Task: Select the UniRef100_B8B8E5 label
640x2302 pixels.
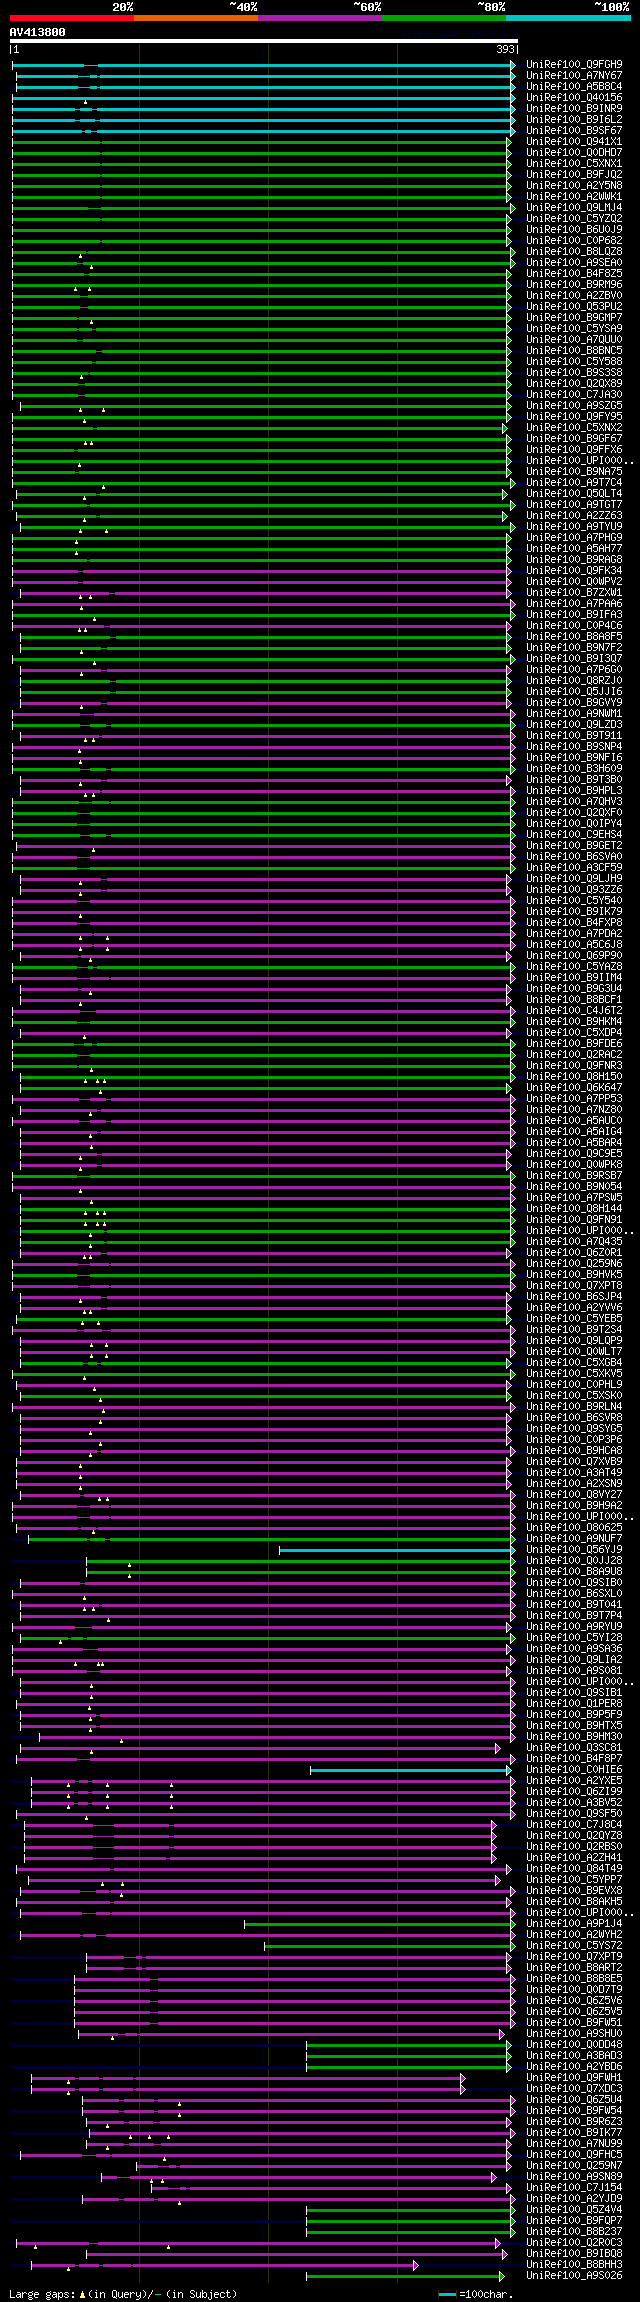Action: [574, 1979]
